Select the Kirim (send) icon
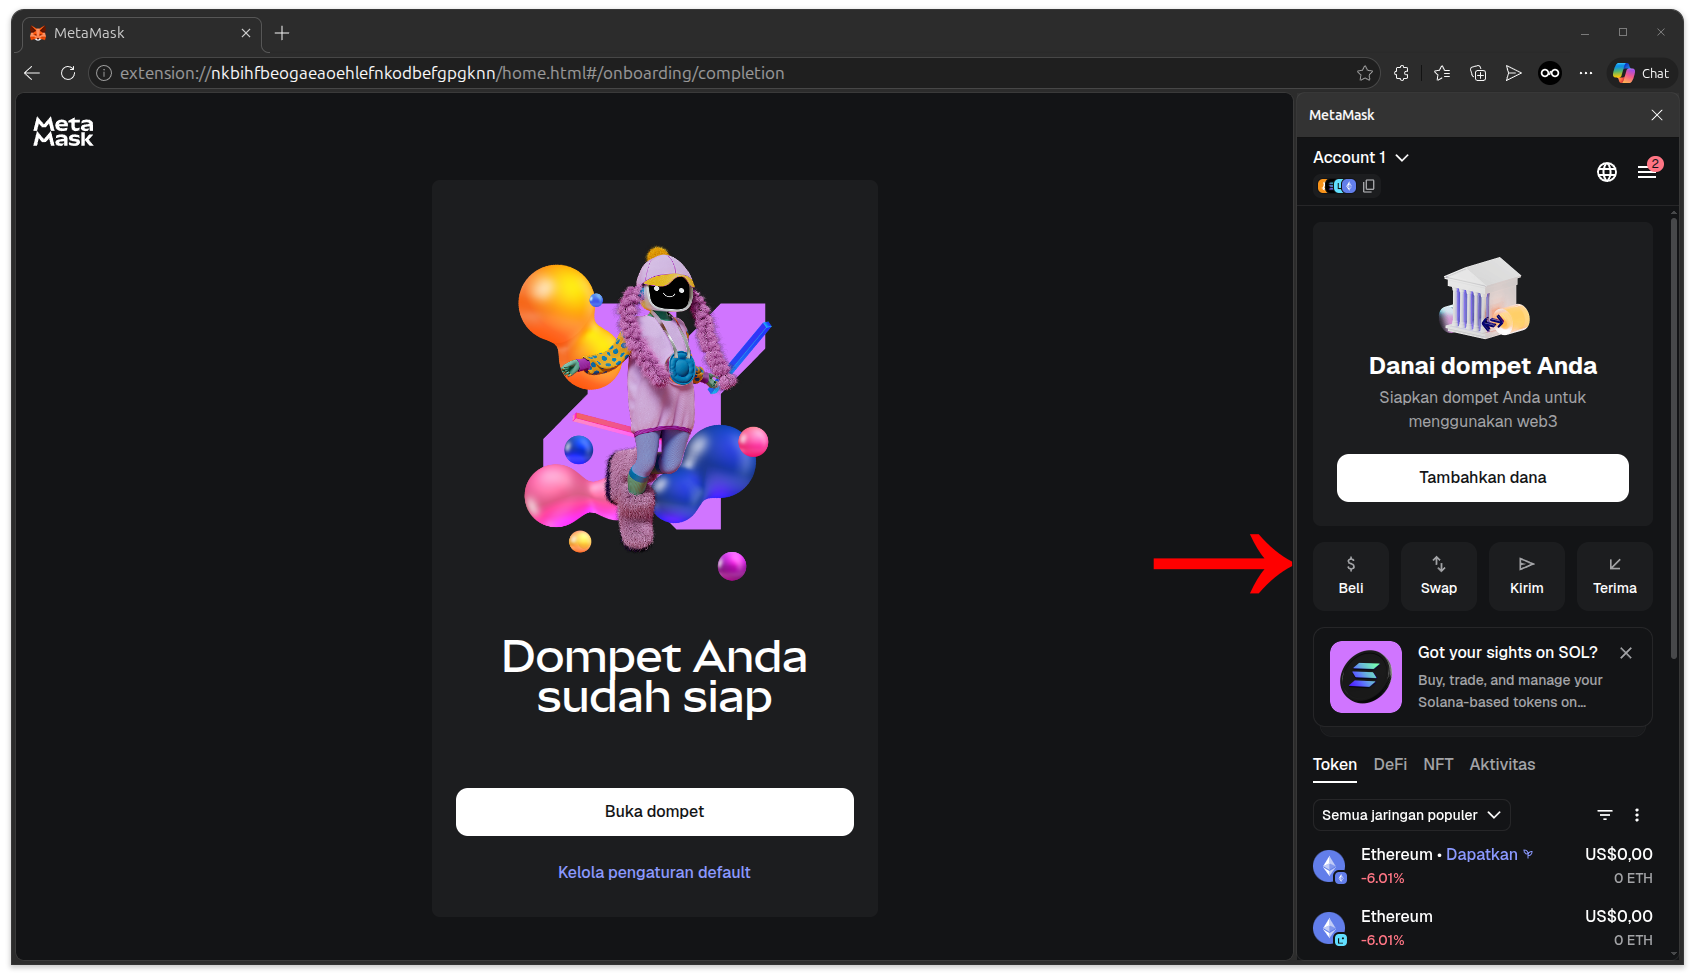 point(1526,575)
